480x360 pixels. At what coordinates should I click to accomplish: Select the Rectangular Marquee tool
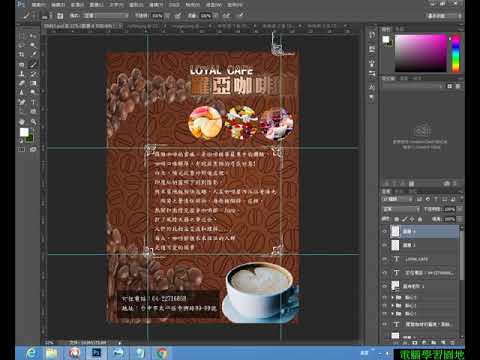[x=22, y=36]
